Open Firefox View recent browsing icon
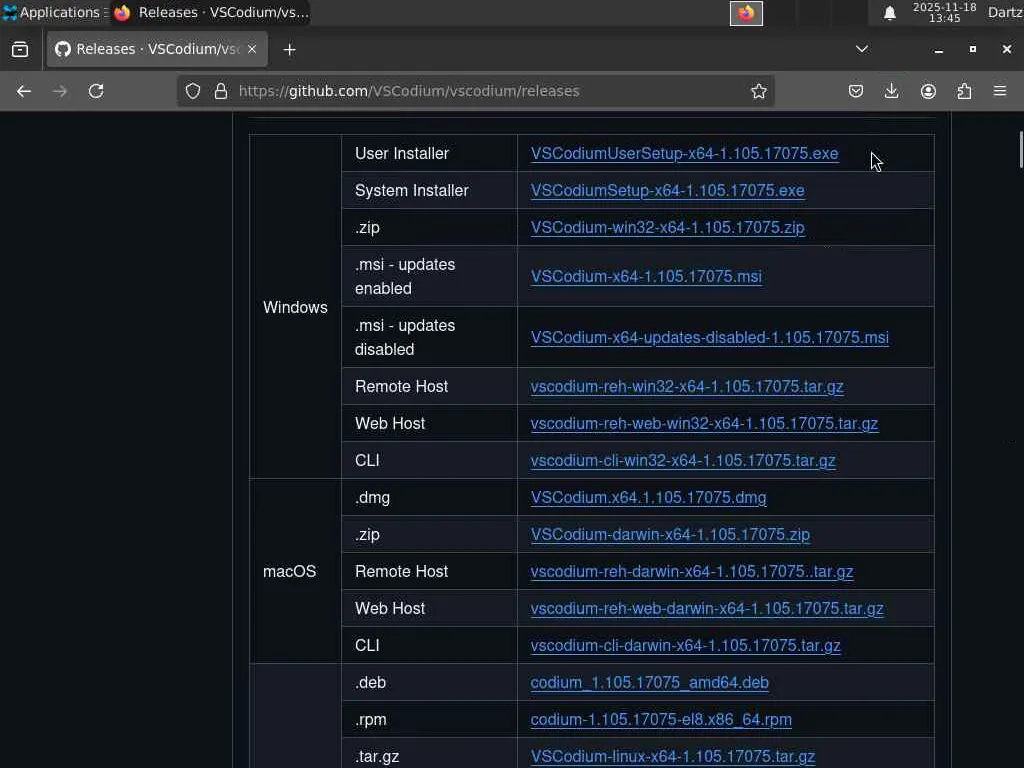 [20, 50]
